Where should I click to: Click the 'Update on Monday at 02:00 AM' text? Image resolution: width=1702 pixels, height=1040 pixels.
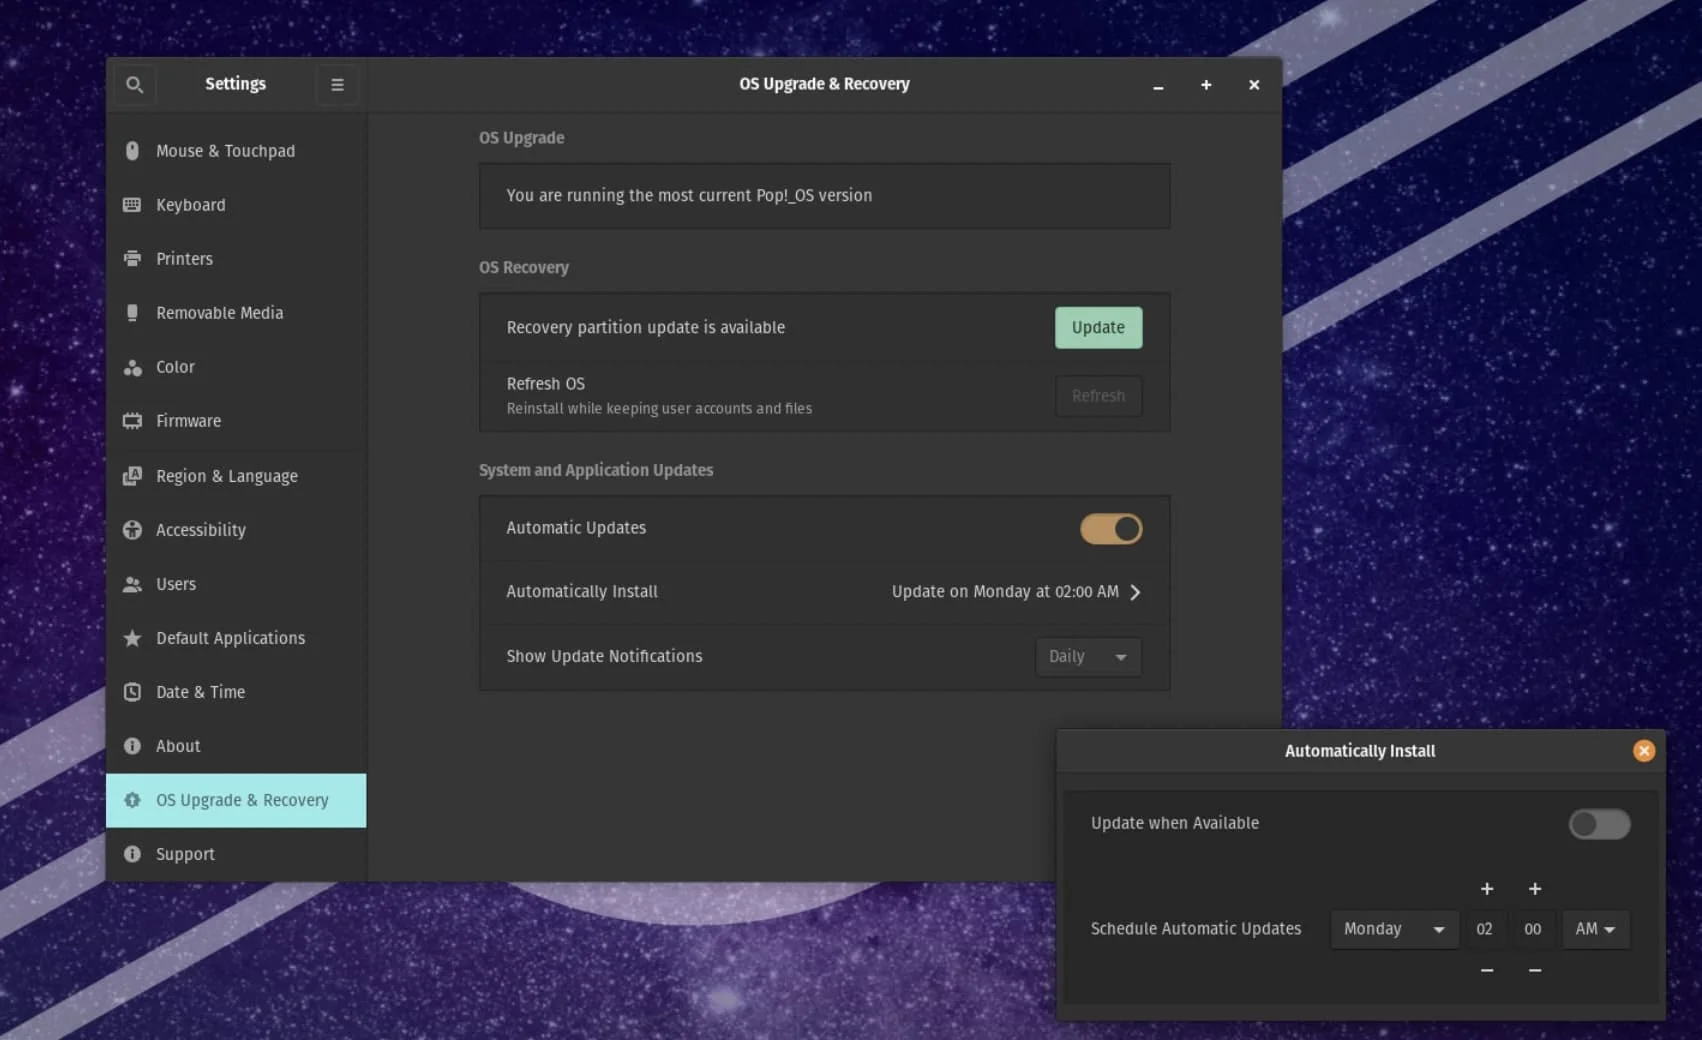(1005, 592)
